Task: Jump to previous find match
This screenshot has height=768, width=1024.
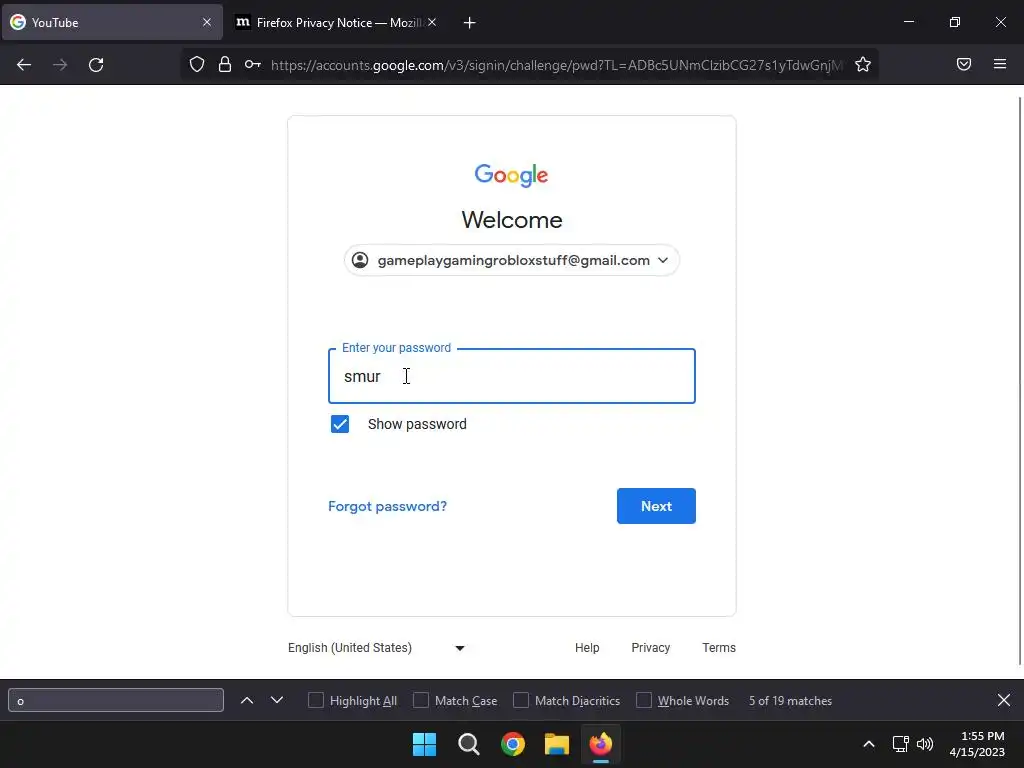Action: pos(247,700)
